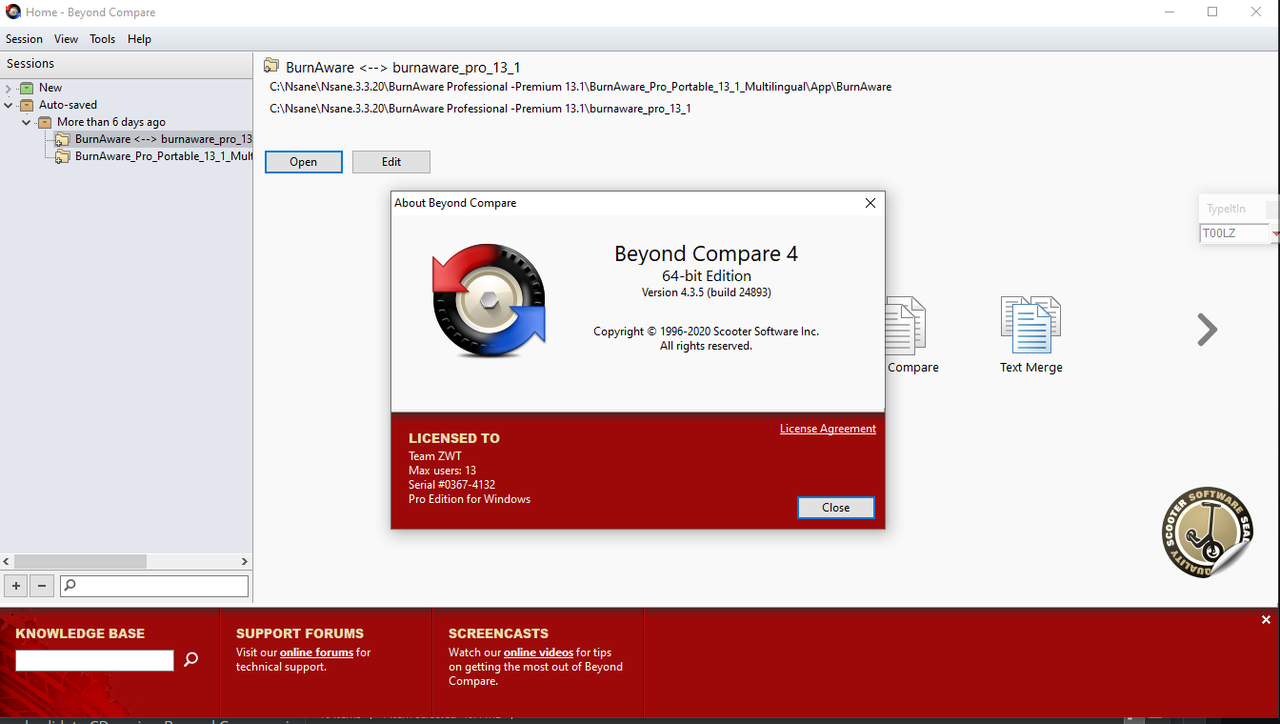This screenshot has height=724, width=1280.
Task: Select the New item in Sessions tree
Action: [x=50, y=88]
